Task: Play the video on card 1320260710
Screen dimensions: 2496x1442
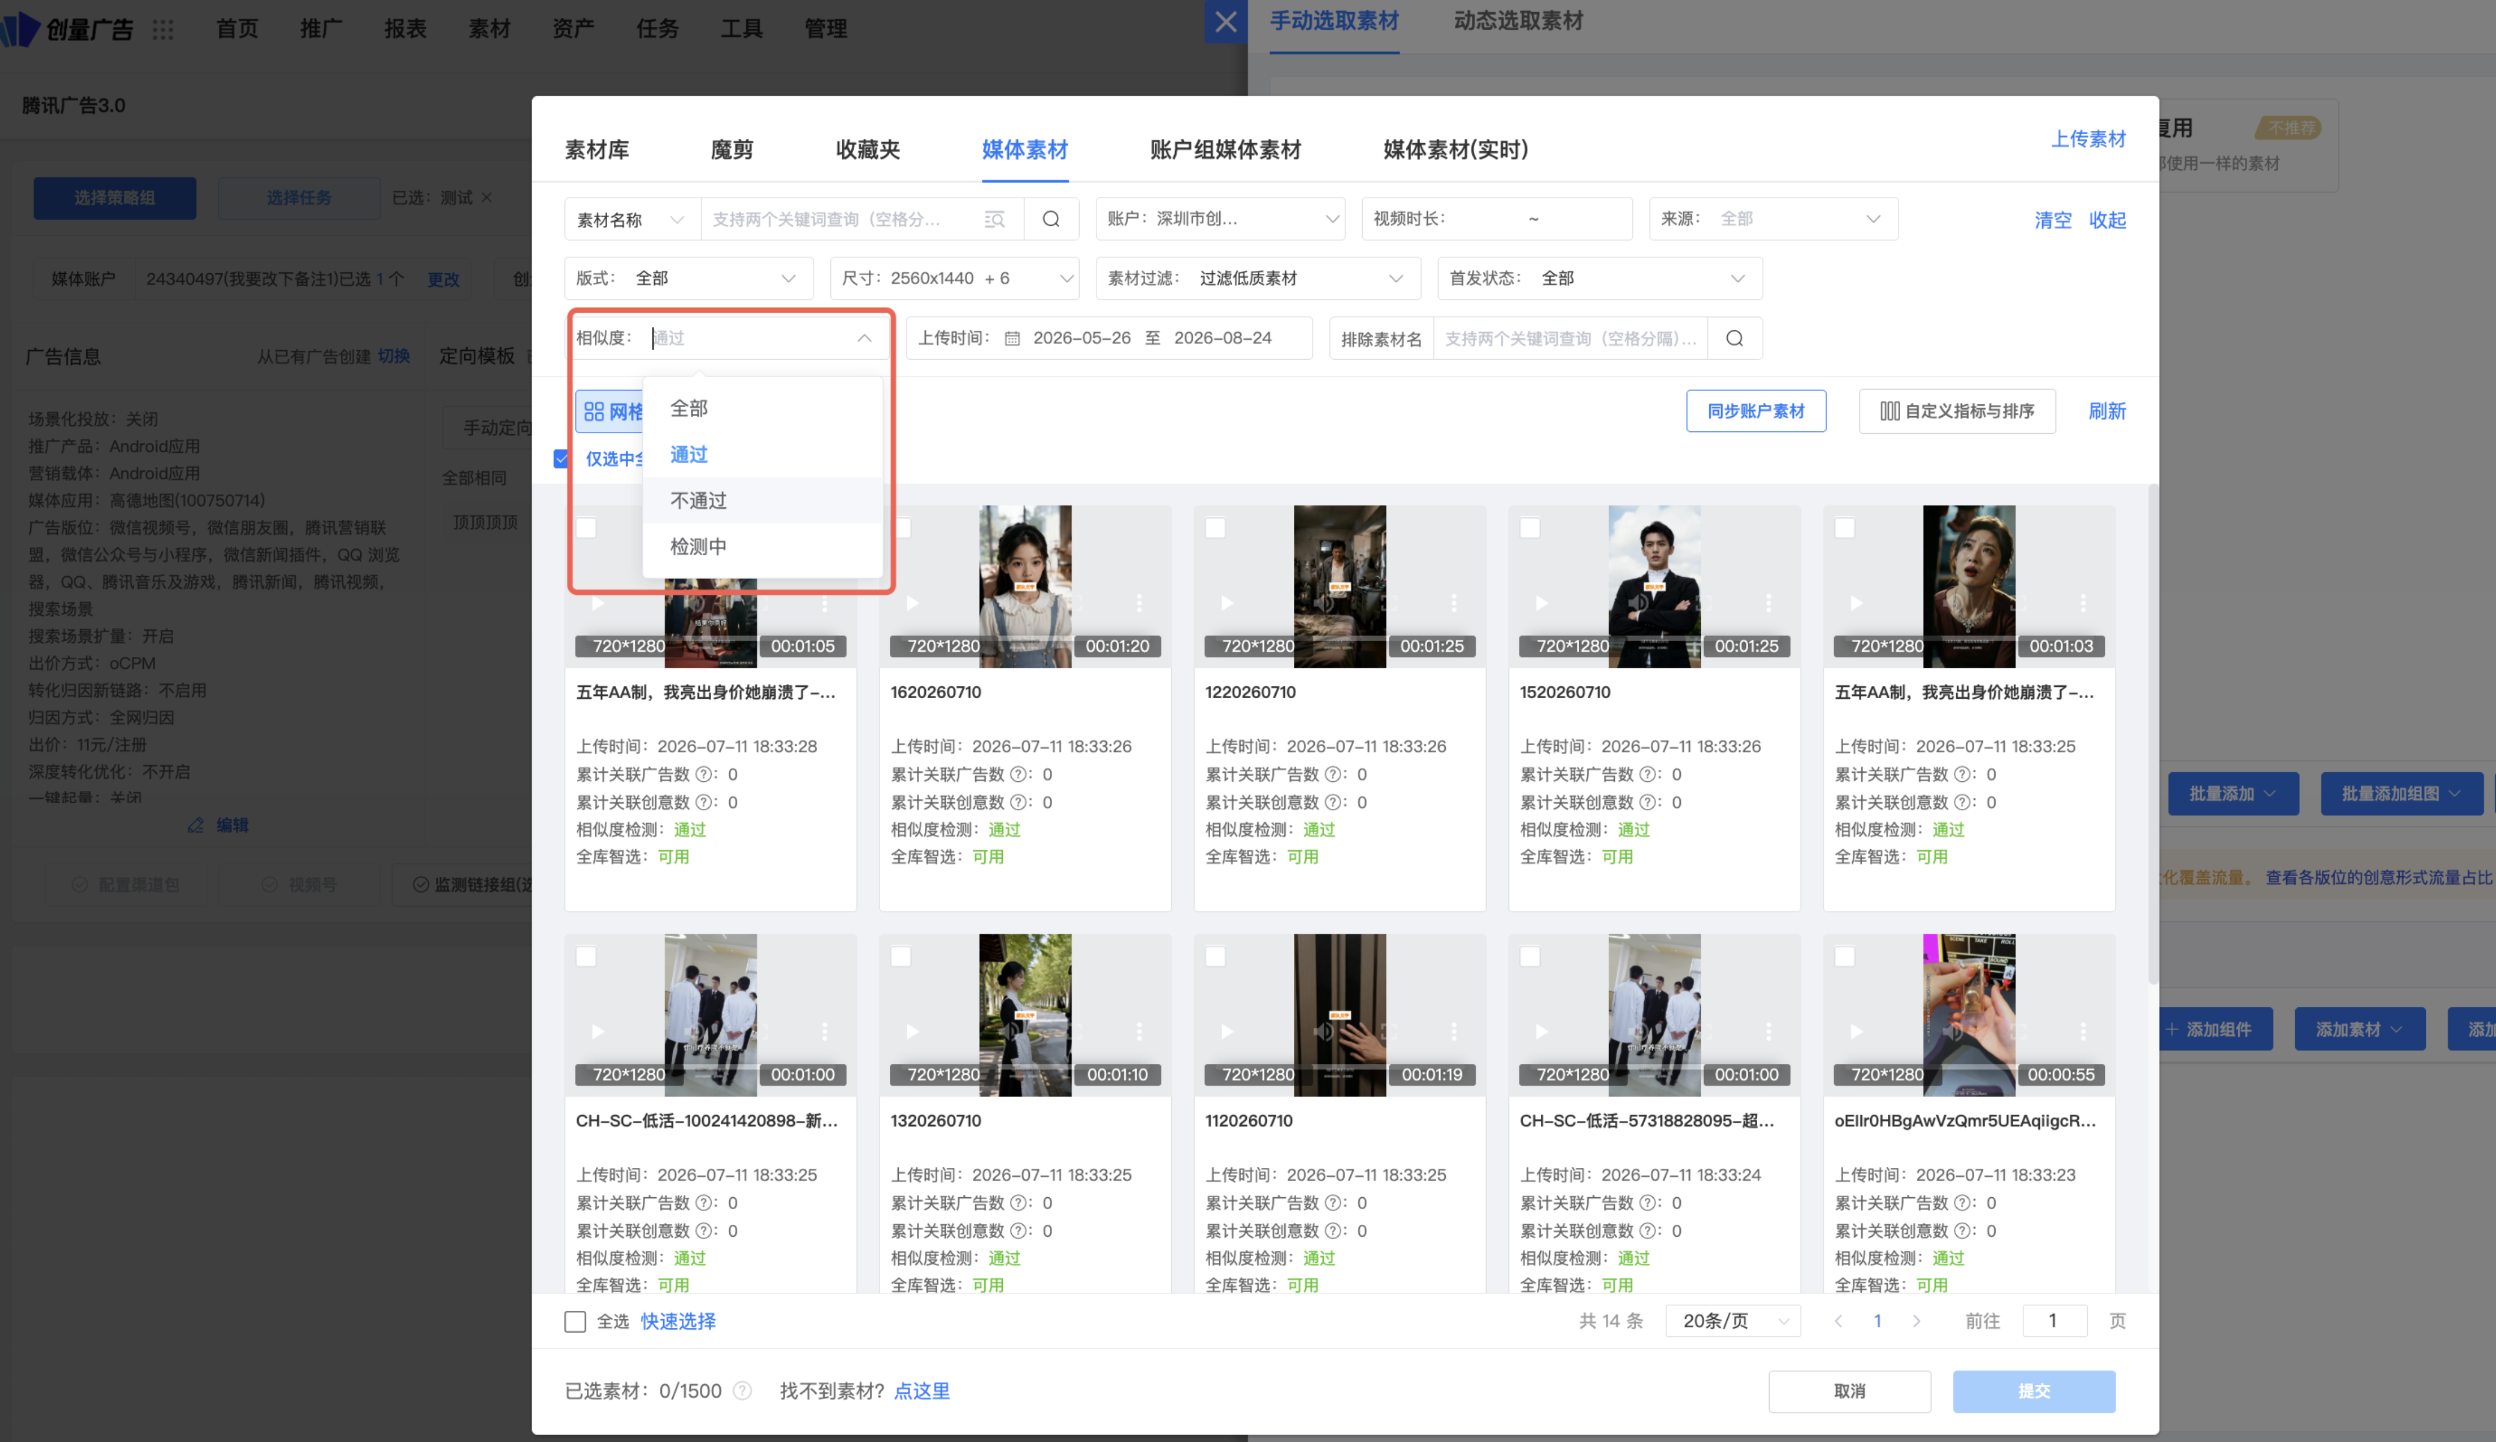Action: pyautogui.click(x=912, y=1031)
